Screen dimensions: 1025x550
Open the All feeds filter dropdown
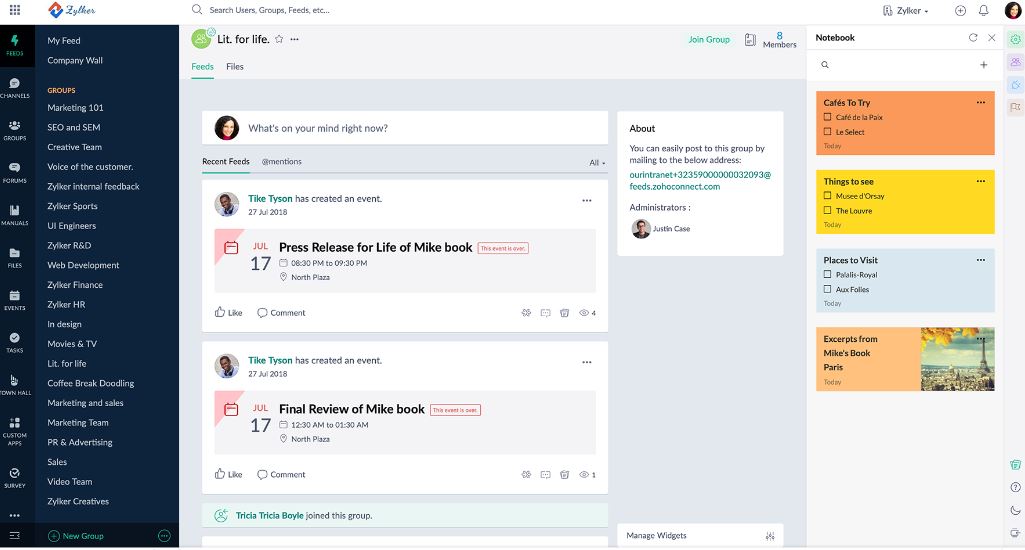[597, 162]
